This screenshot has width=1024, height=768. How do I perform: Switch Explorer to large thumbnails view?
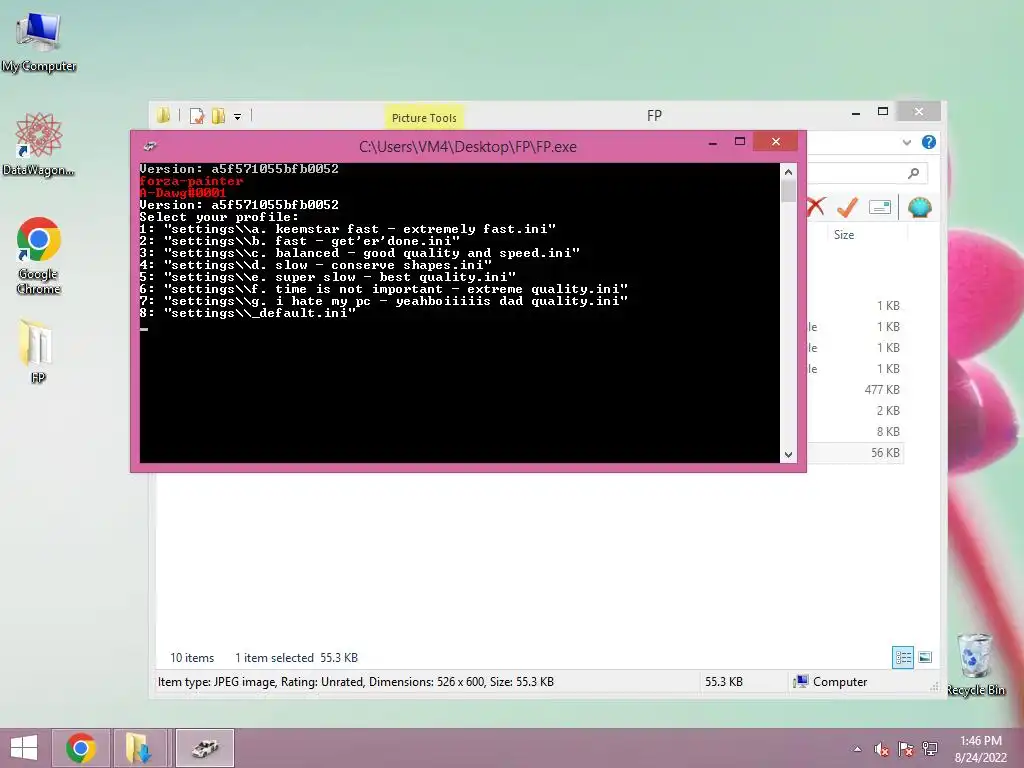[x=925, y=658]
